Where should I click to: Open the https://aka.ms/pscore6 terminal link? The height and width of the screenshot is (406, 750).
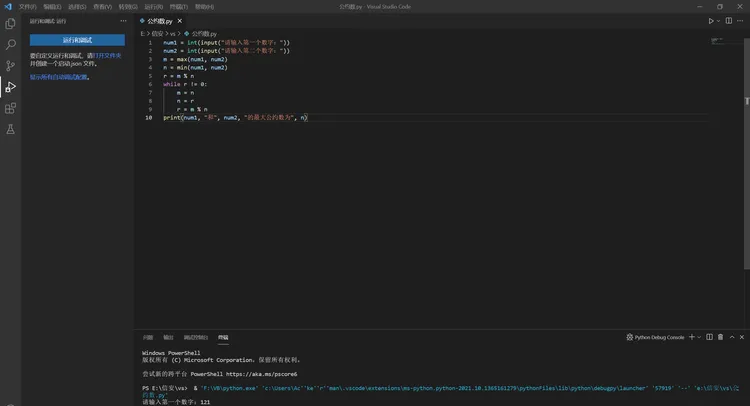tap(261, 374)
